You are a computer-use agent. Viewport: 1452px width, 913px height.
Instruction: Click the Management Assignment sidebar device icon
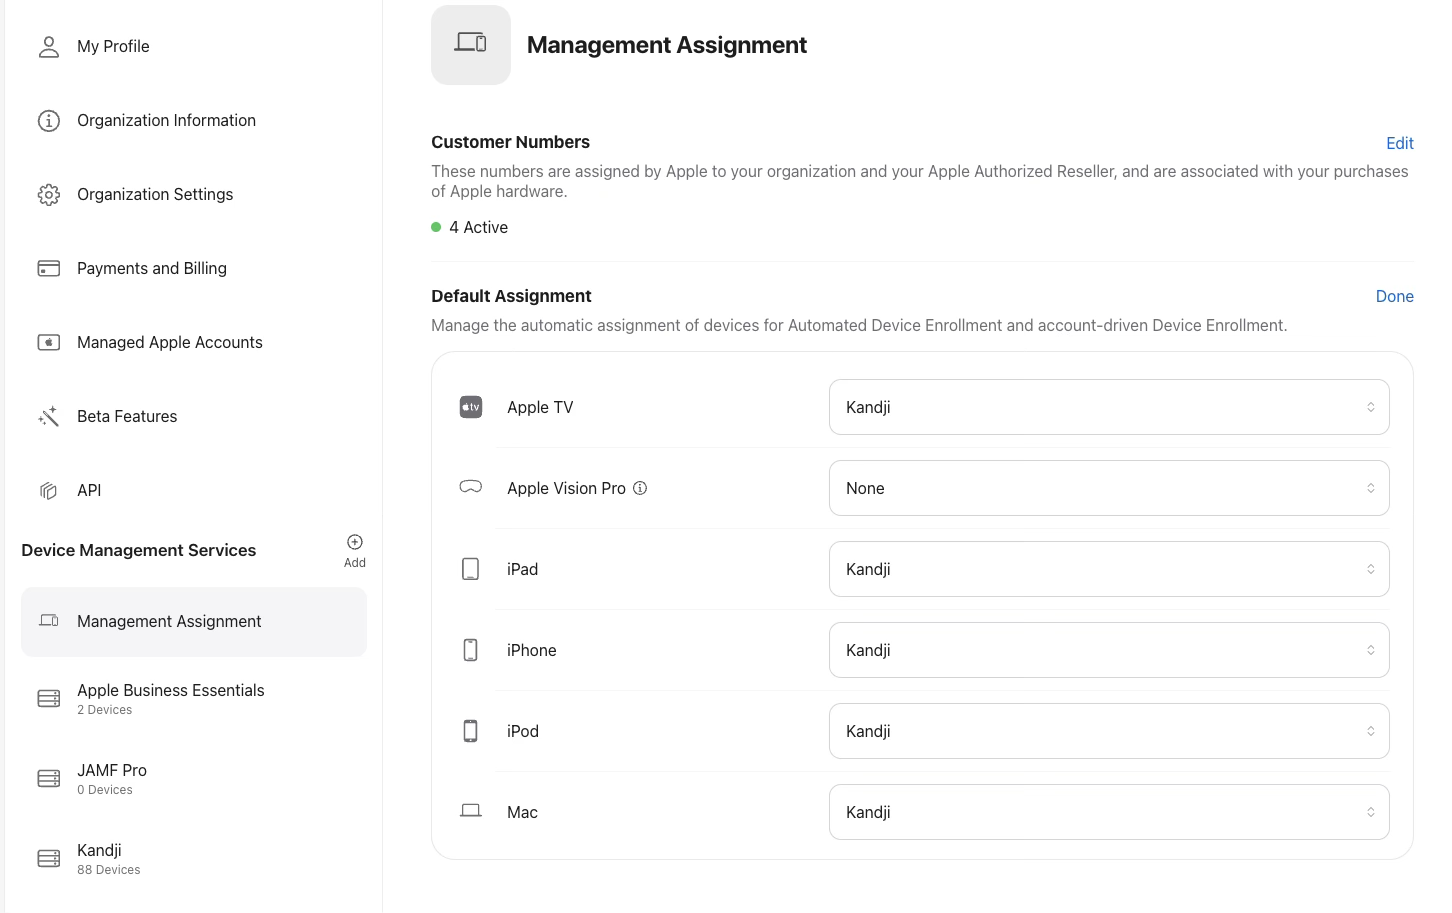click(48, 621)
